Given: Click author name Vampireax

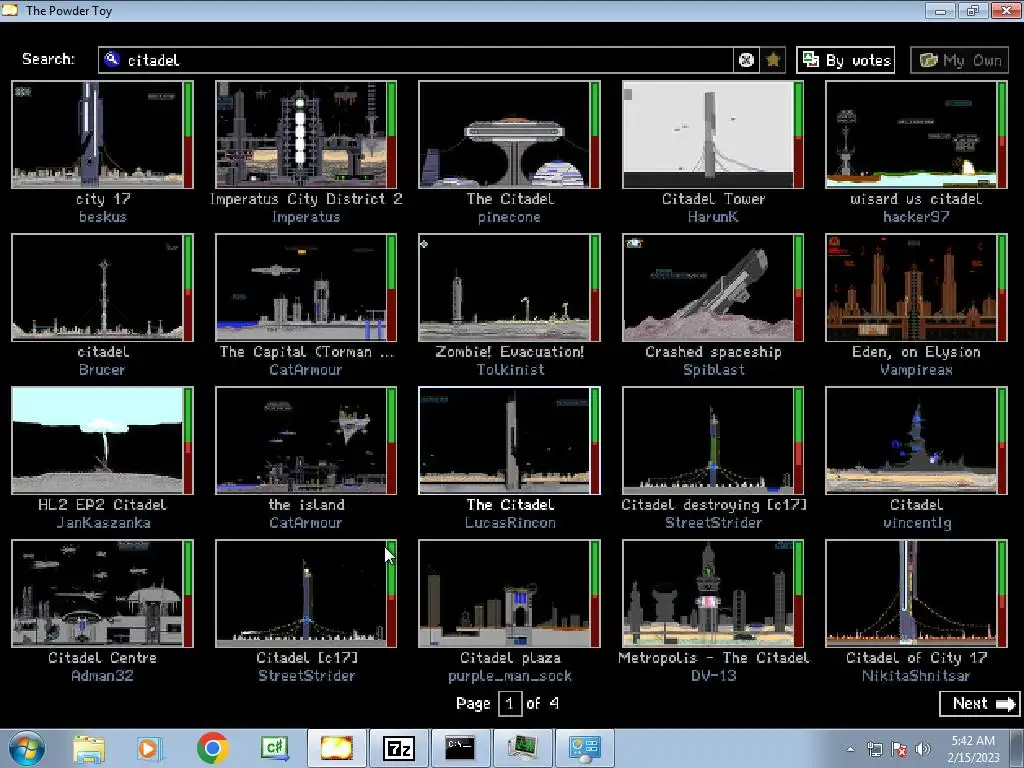Looking at the screenshot, I should click(916, 370).
